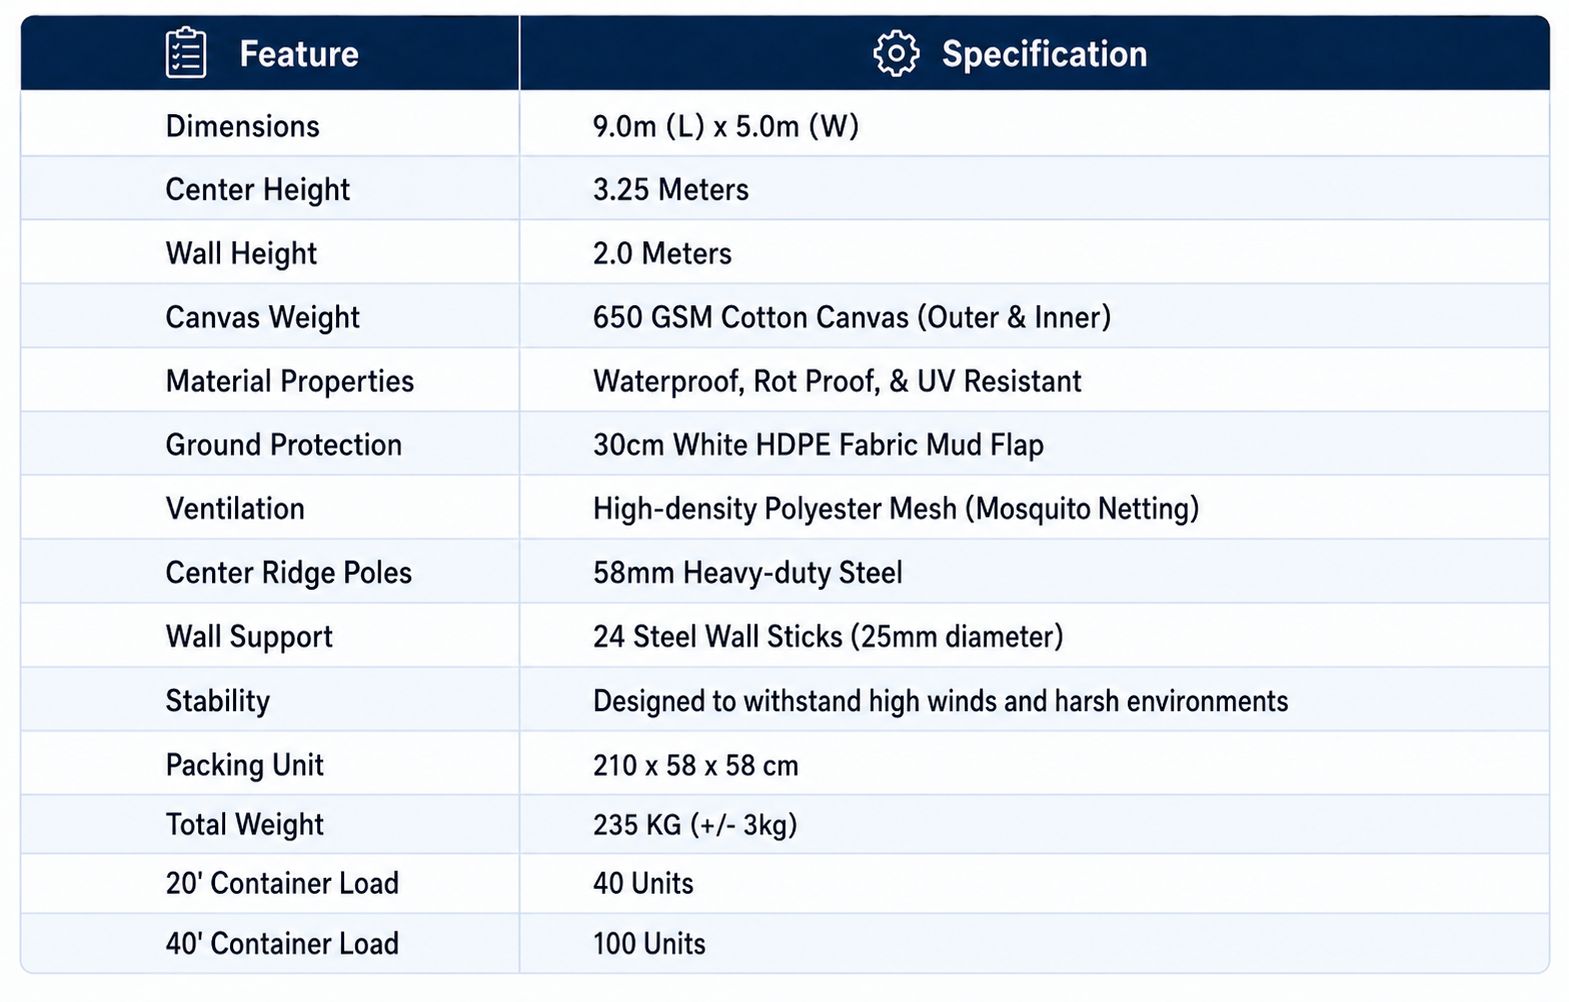The image size is (1569, 1002).
Task: Select the Stability row description text
Action: point(940,701)
